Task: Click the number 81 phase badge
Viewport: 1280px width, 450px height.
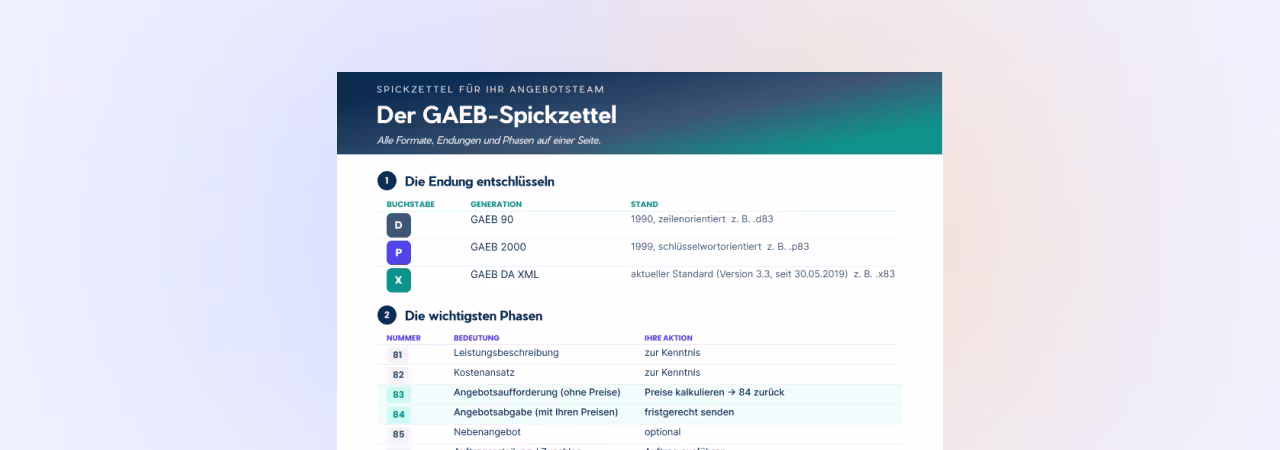Action: coord(398,355)
